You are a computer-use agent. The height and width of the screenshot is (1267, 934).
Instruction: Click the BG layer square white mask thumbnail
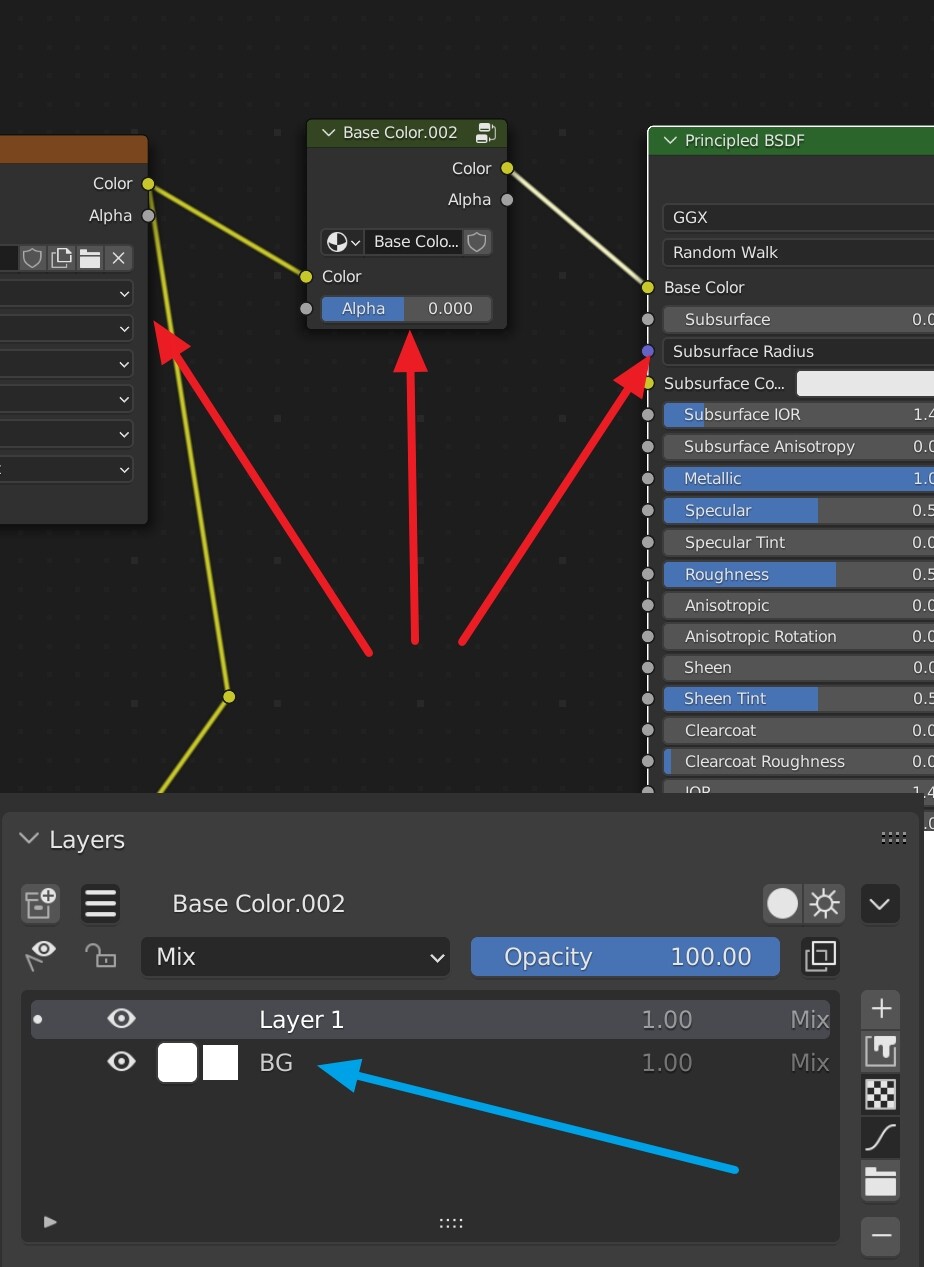click(x=220, y=1062)
